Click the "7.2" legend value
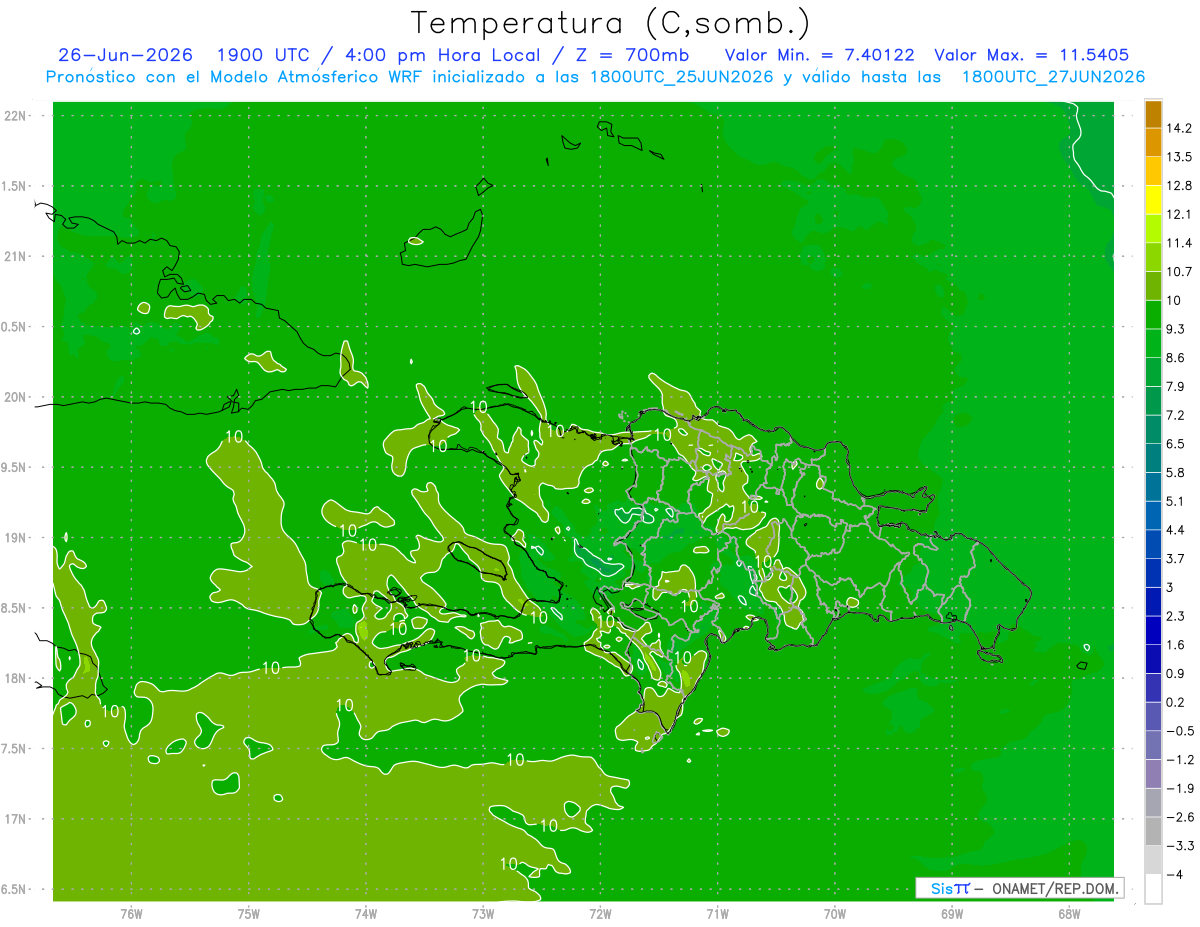This screenshot has height=927, width=1200. 1177,415
